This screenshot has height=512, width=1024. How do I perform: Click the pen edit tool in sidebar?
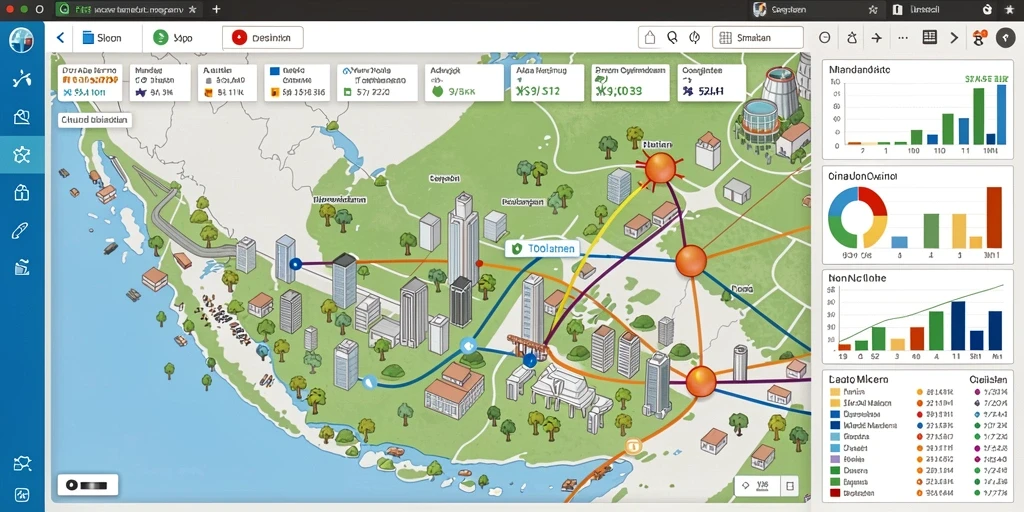point(22,230)
